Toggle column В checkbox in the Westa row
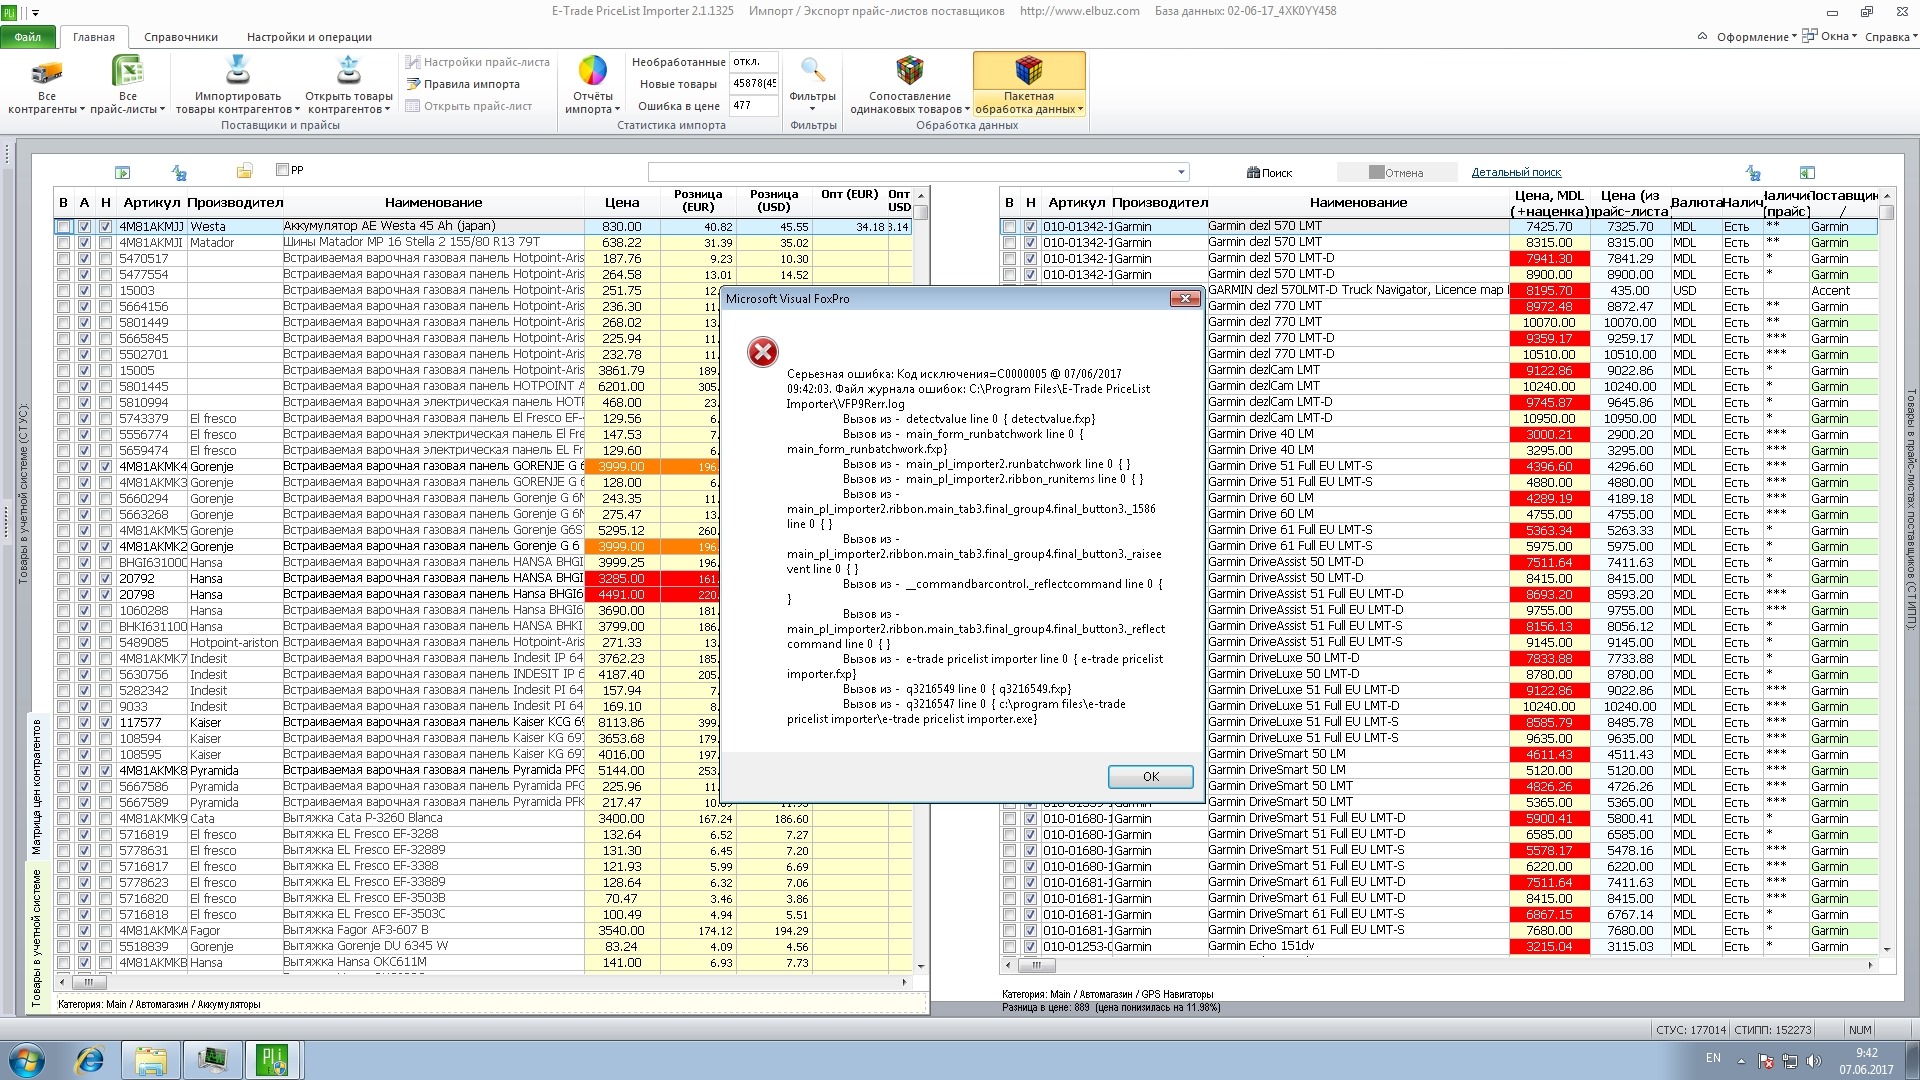 (x=64, y=227)
